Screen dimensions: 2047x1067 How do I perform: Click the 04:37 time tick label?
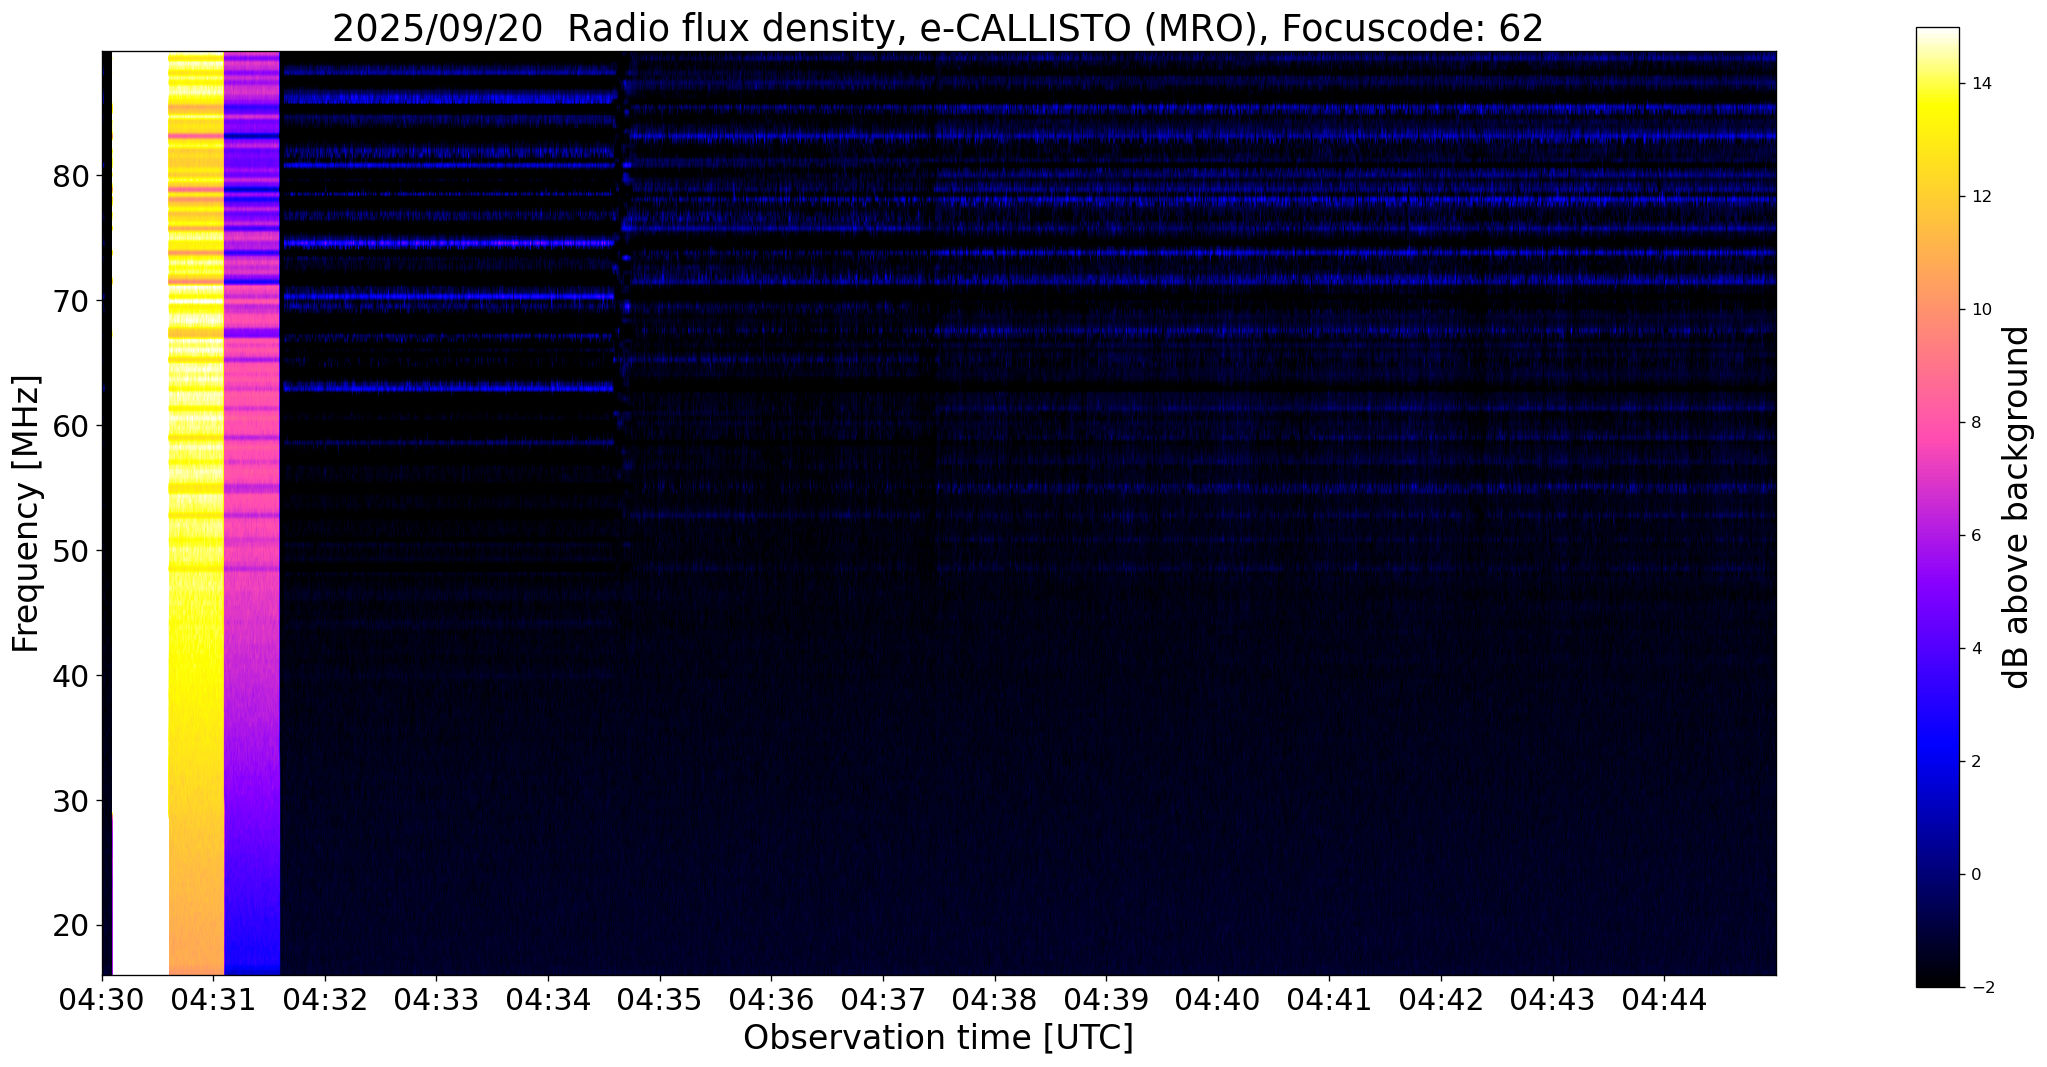click(883, 999)
